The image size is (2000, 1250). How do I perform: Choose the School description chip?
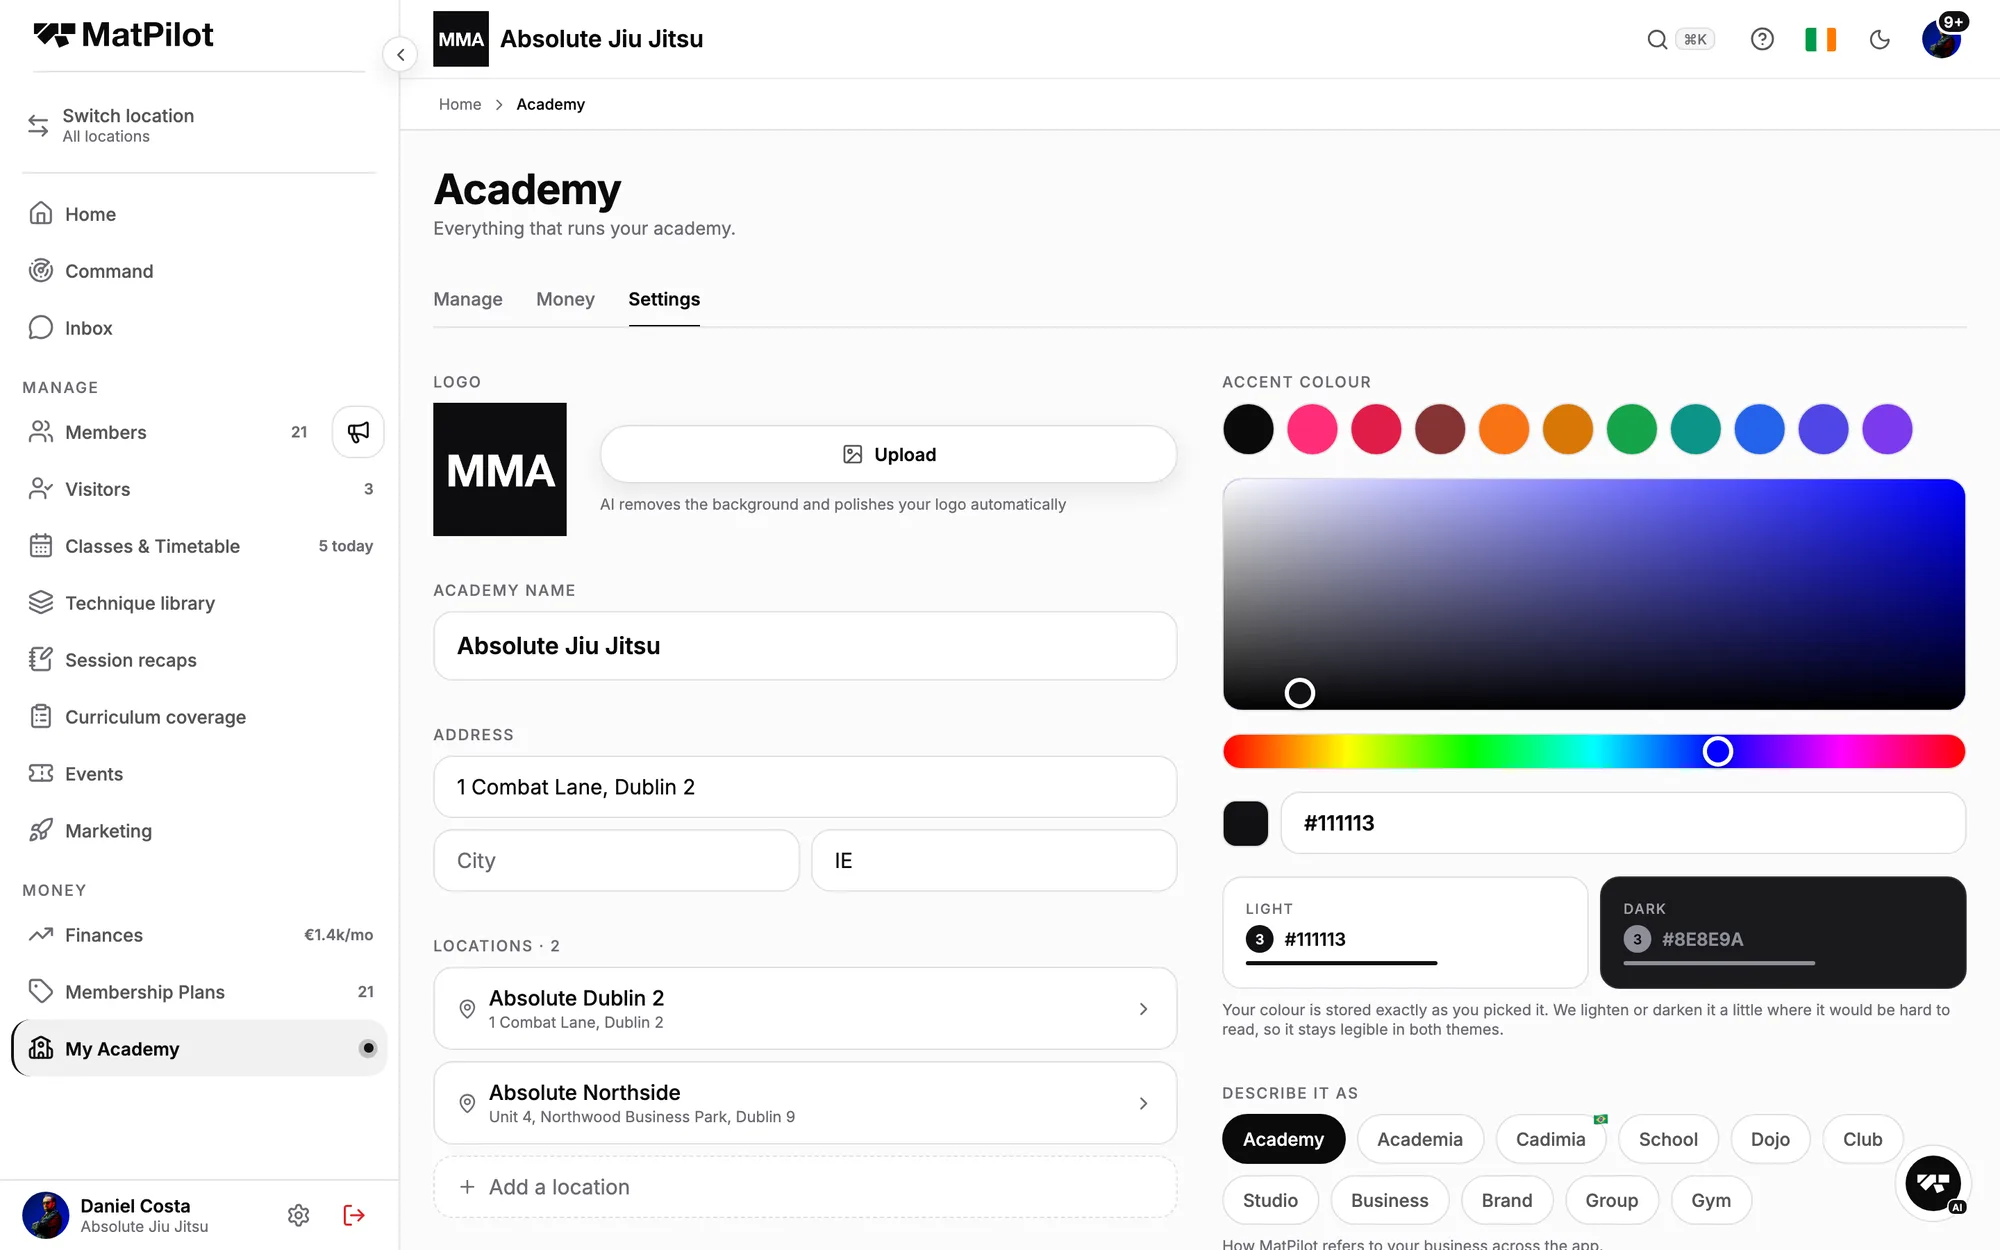click(x=1668, y=1139)
